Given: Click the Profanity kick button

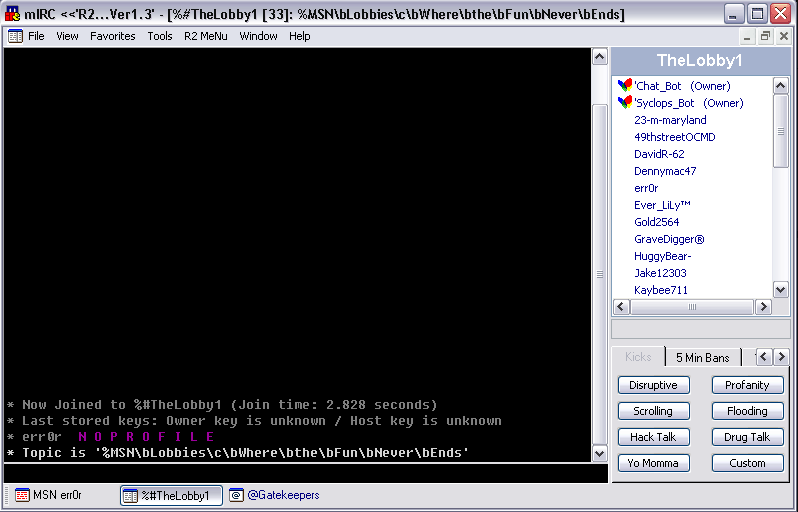Looking at the screenshot, I should coord(747,385).
